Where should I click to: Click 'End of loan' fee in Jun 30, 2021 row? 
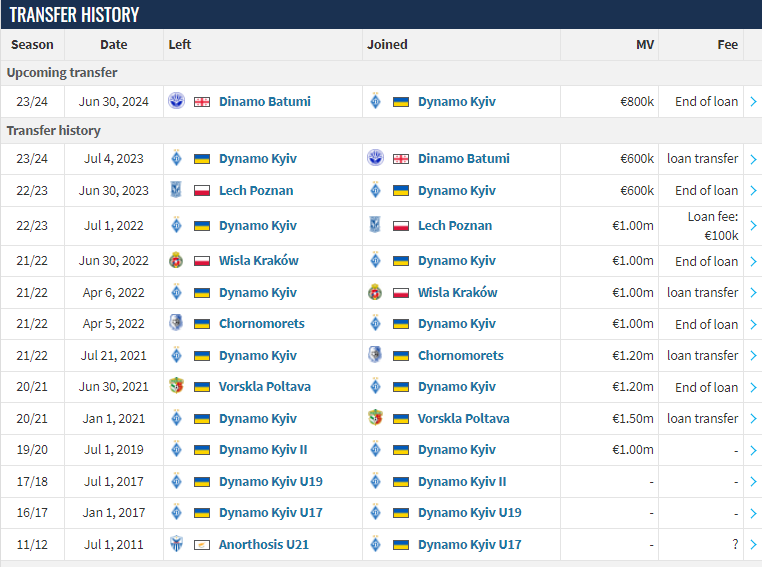click(707, 387)
